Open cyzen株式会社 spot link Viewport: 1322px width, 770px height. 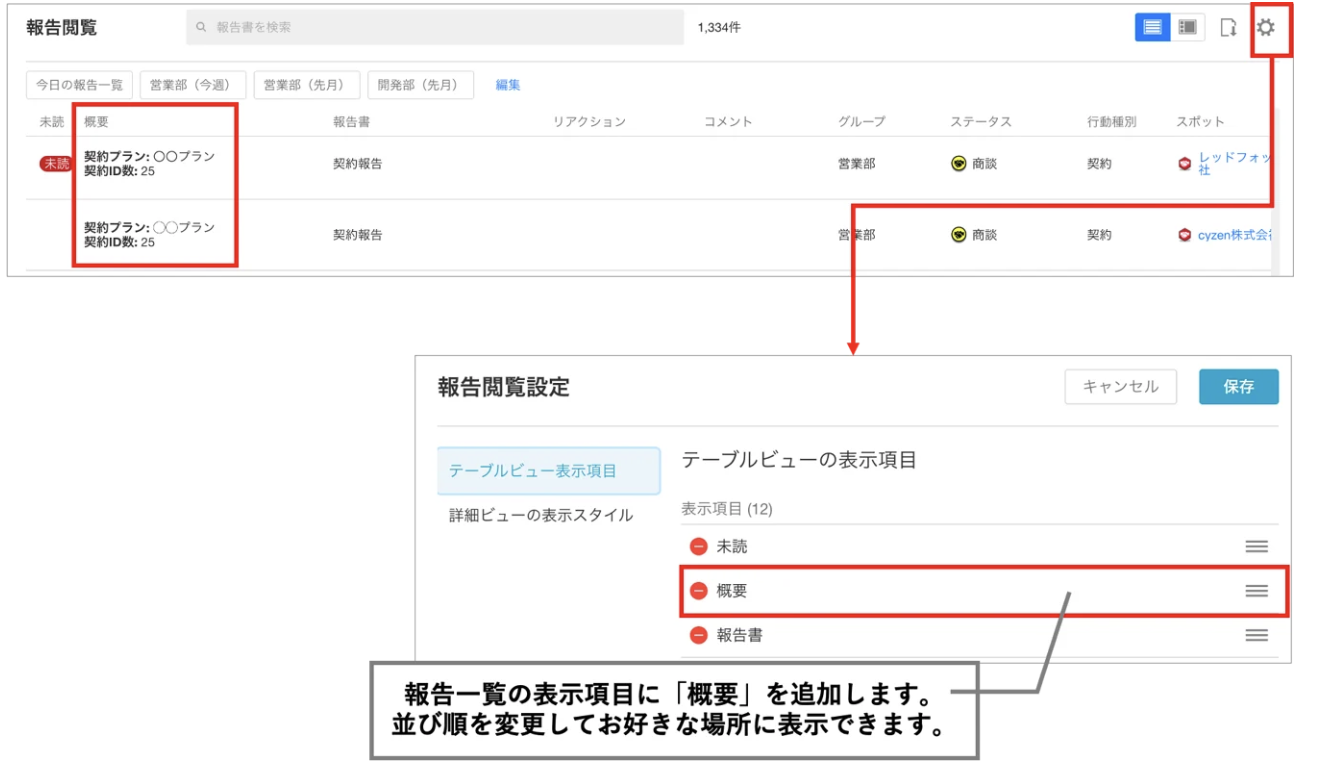[1235, 235]
